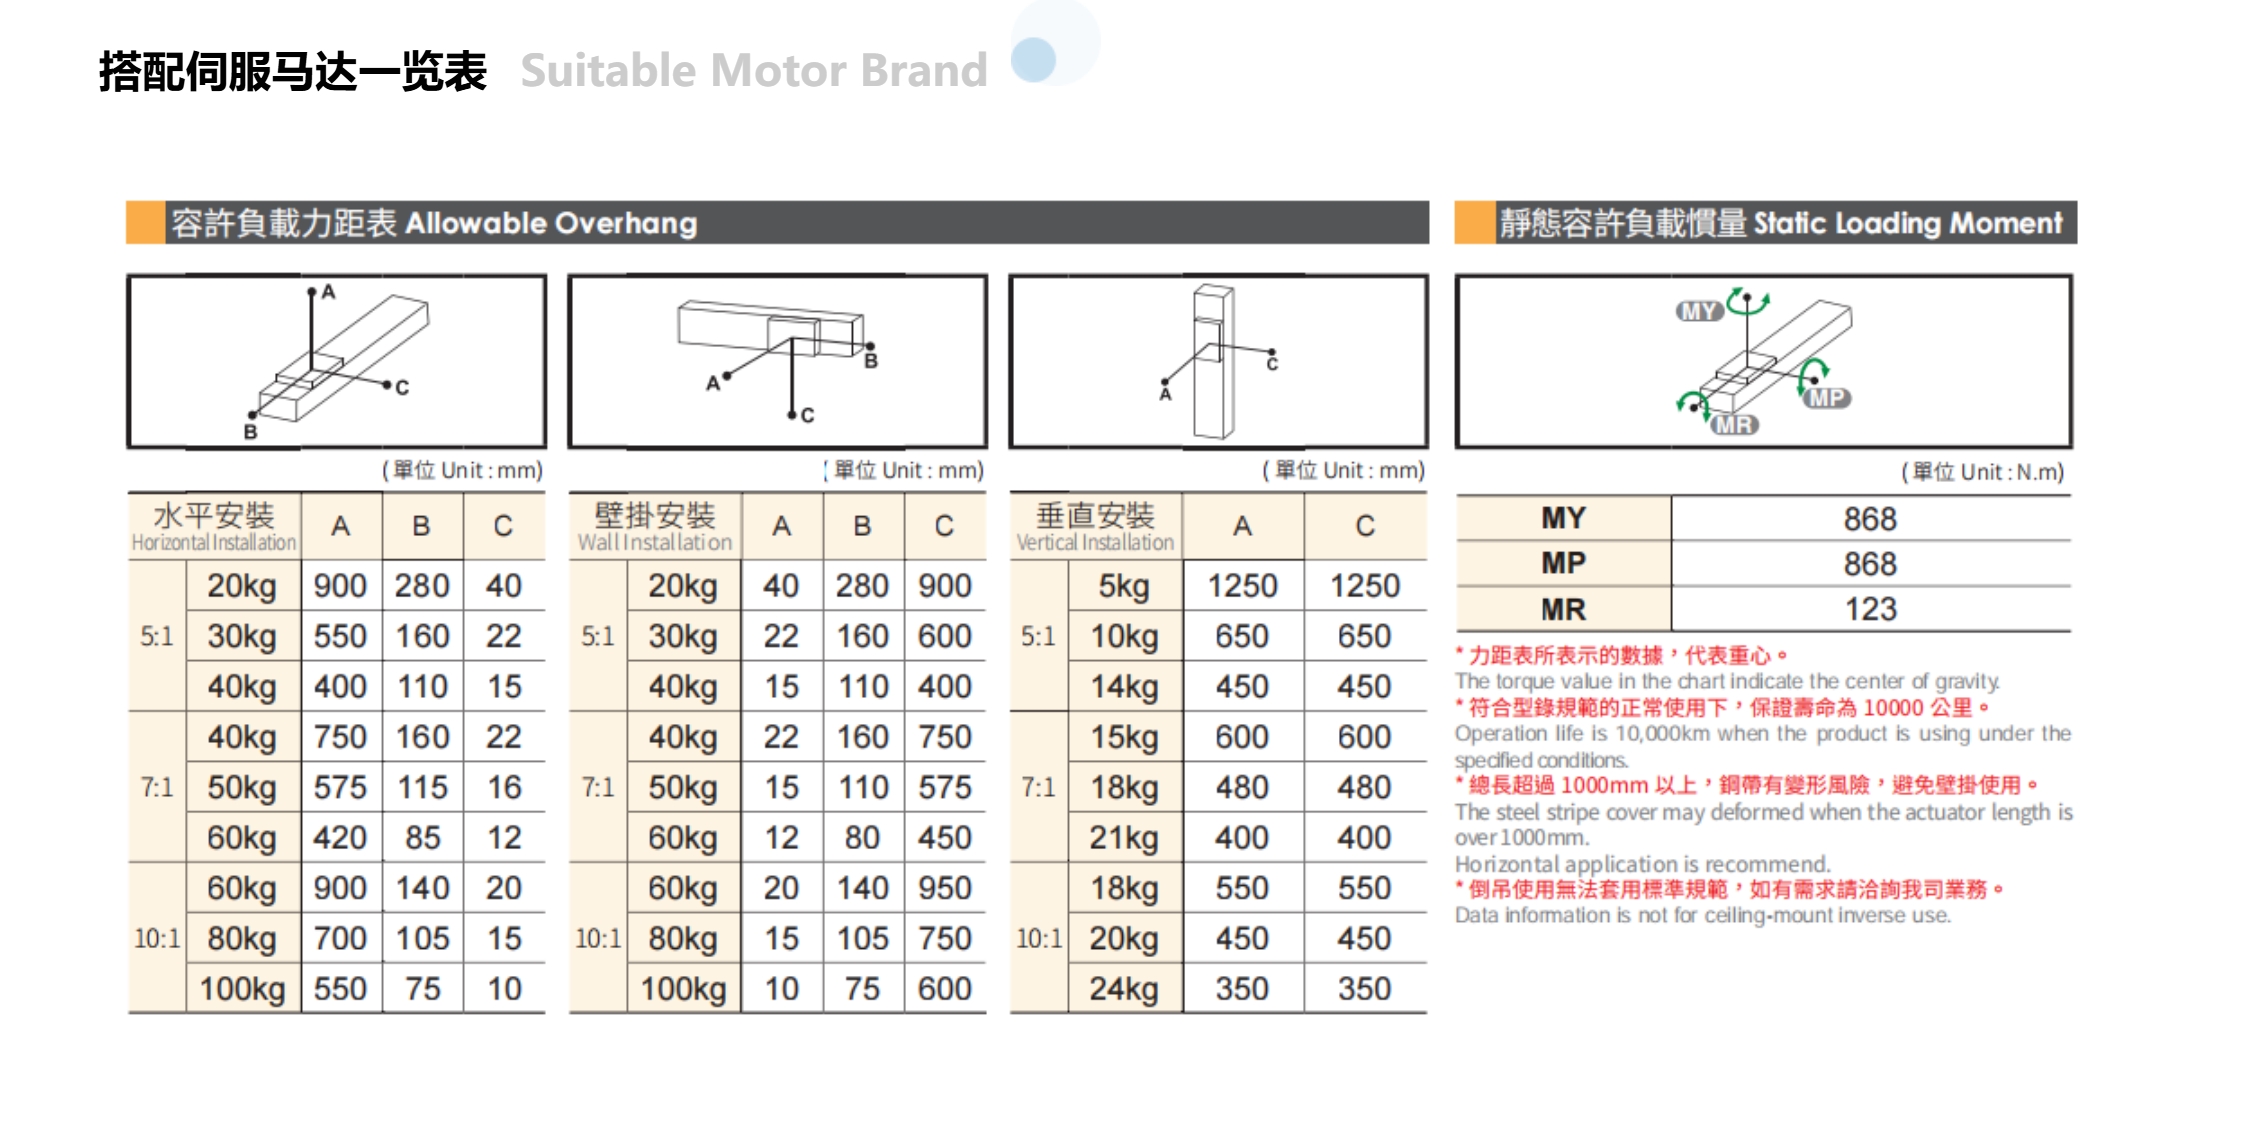Click the MR badge in the moment diagram

click(x=1735, y=425)
